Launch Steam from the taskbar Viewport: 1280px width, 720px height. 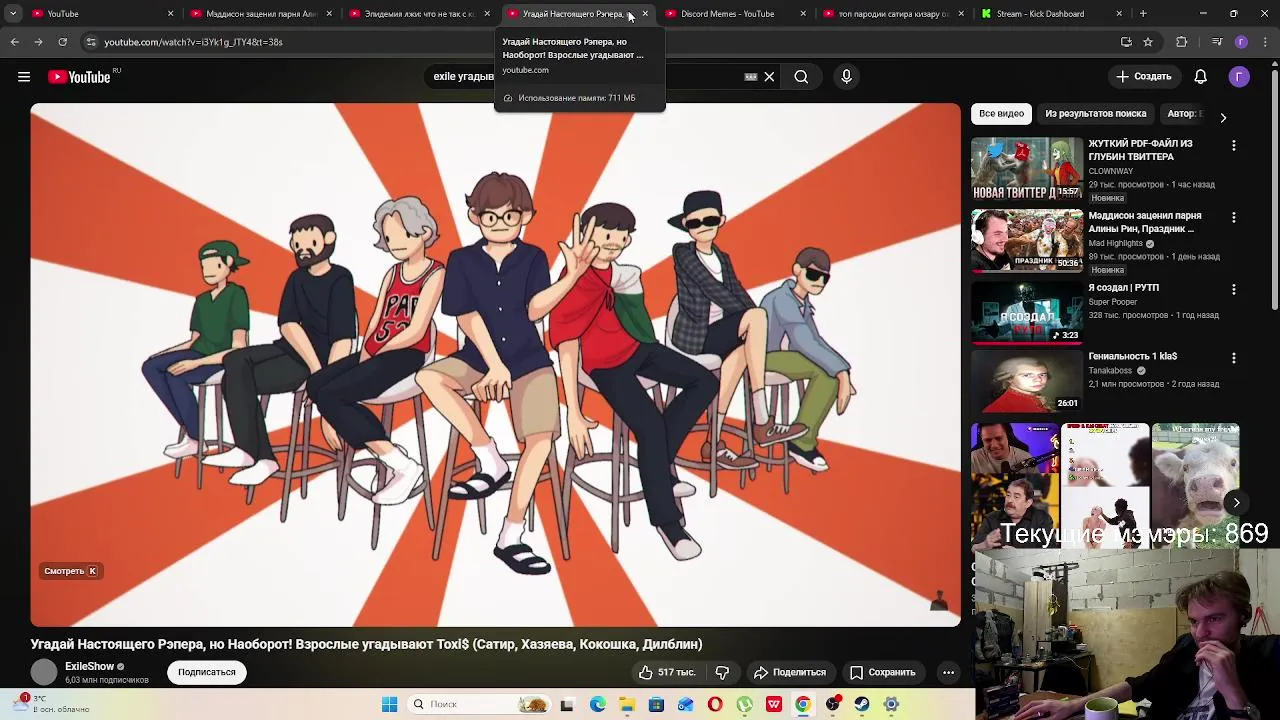(x=861, y=704)
